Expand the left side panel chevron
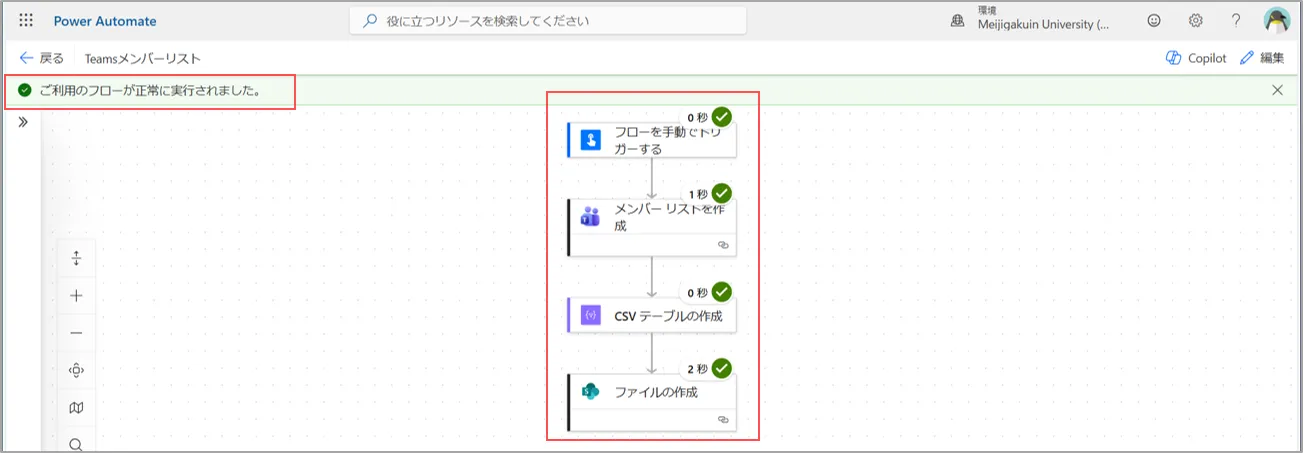The image size is (1303, 453). (x=23, y=122)
